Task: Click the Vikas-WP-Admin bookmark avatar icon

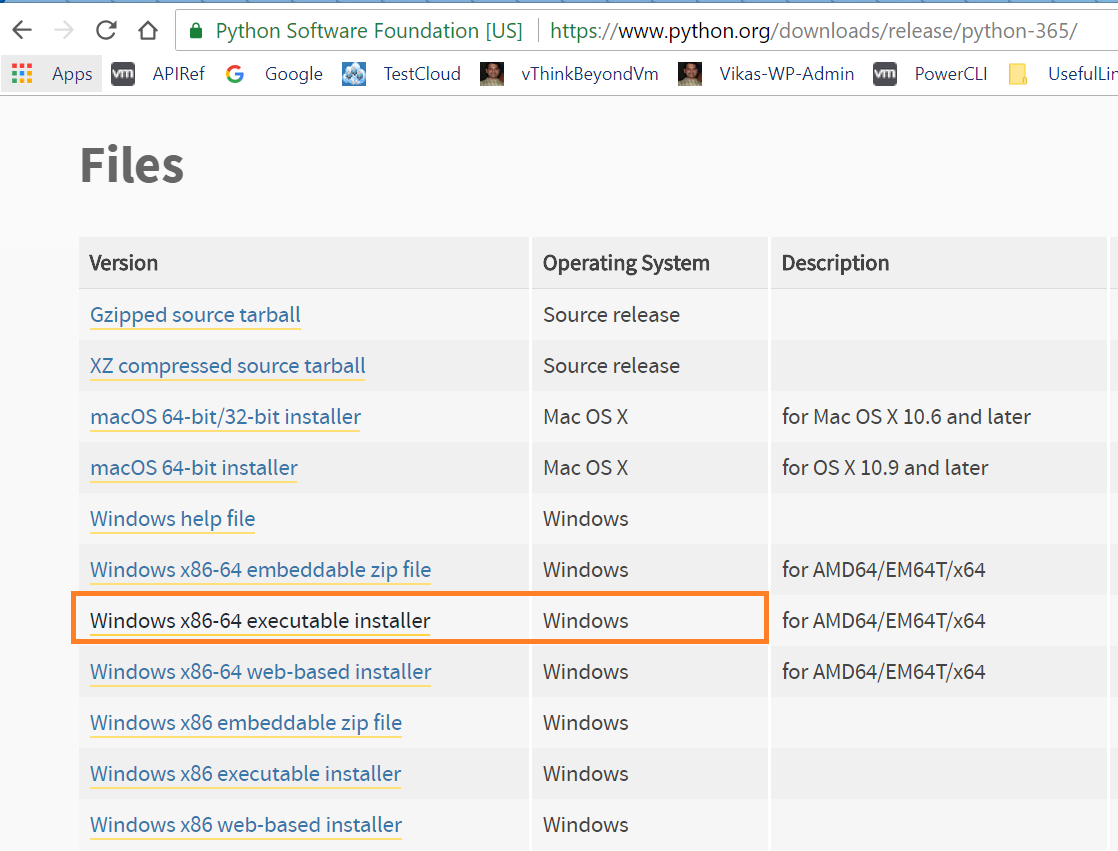Action: (689, 73)
